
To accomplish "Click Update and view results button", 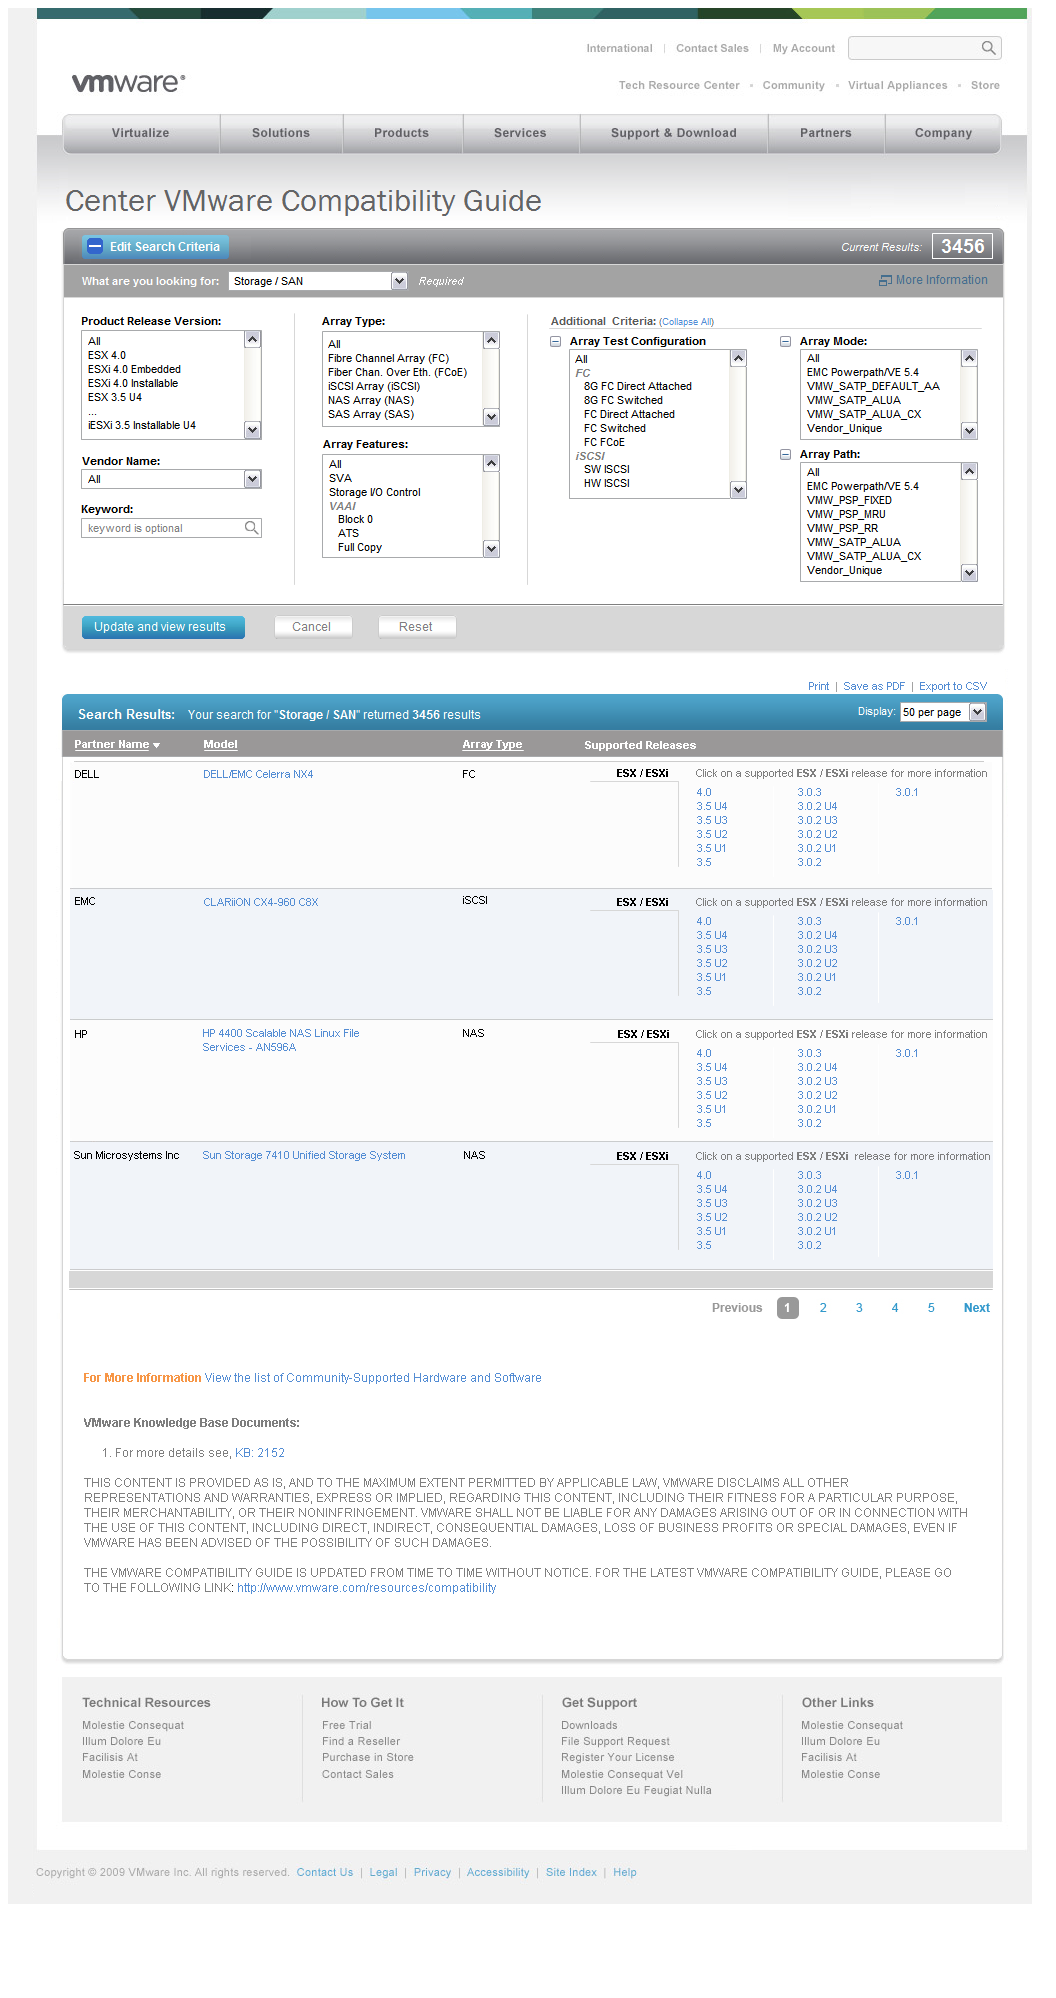I will click(x=163, y=627).
